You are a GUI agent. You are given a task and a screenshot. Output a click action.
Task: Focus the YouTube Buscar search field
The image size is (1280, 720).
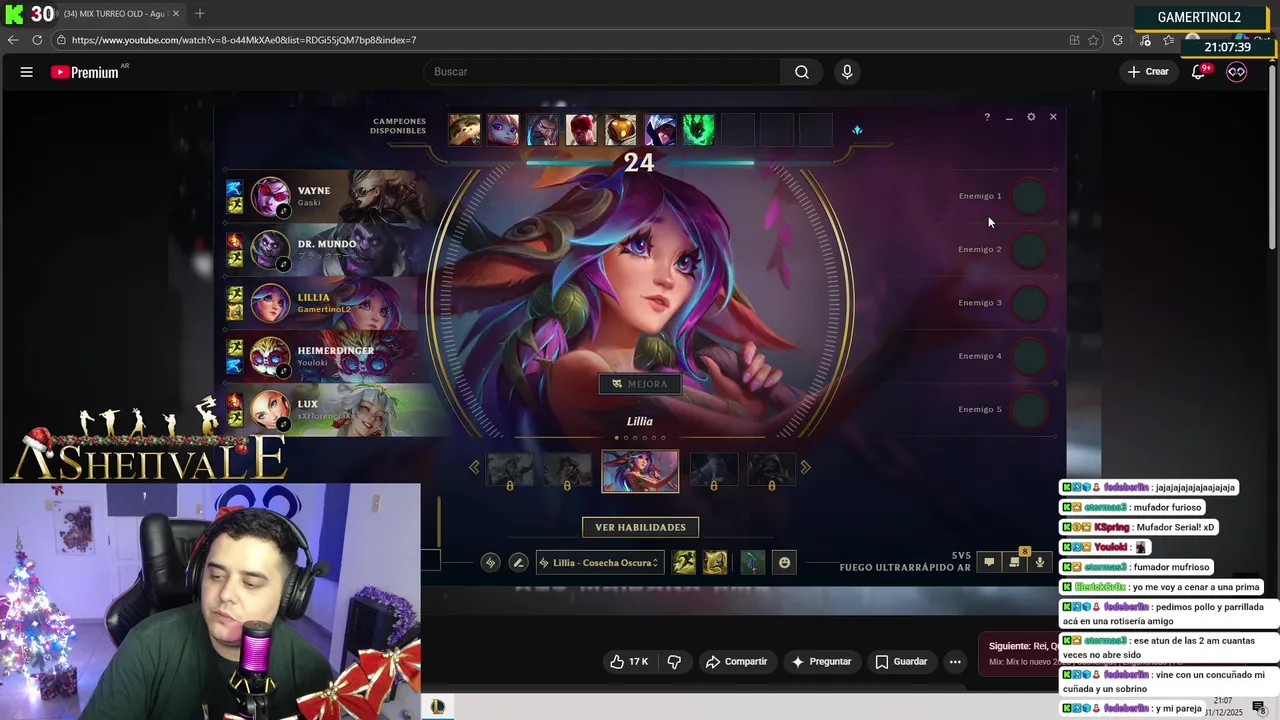(x=603, y=72)
